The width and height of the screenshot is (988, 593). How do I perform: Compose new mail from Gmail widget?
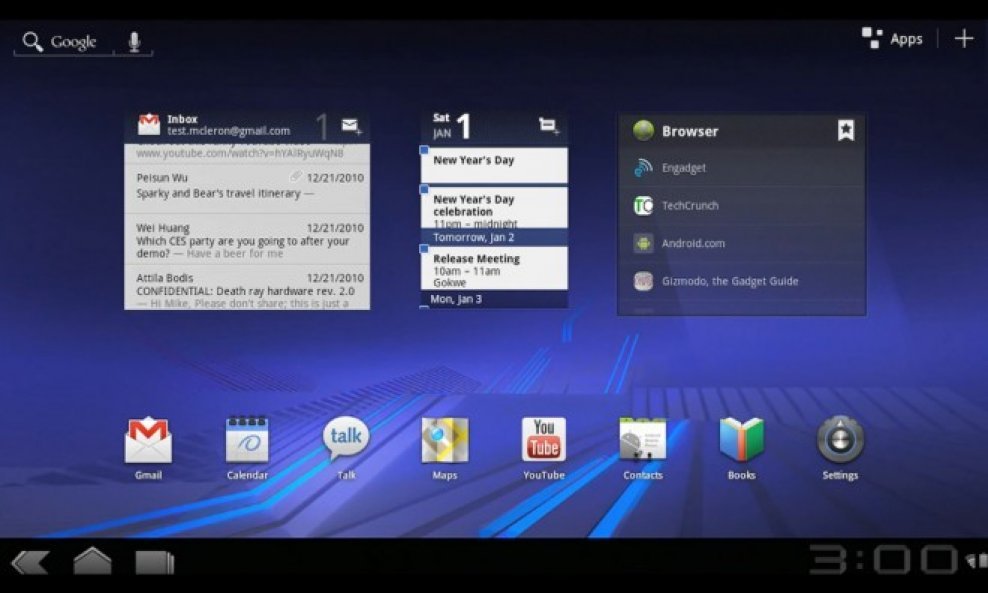[352, 126]
